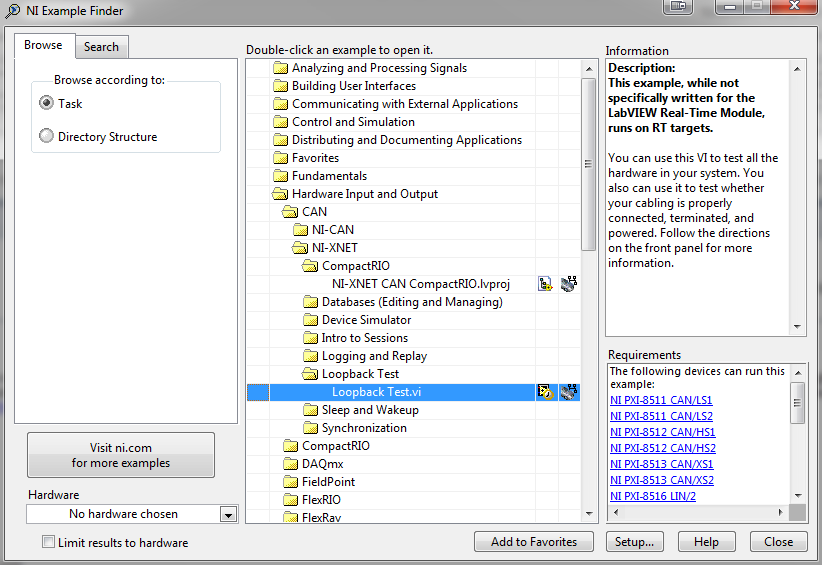Enable Limit results to hardware checkbox
The height and width of the screenshot is (565, 822).
(x=48, y=542)
